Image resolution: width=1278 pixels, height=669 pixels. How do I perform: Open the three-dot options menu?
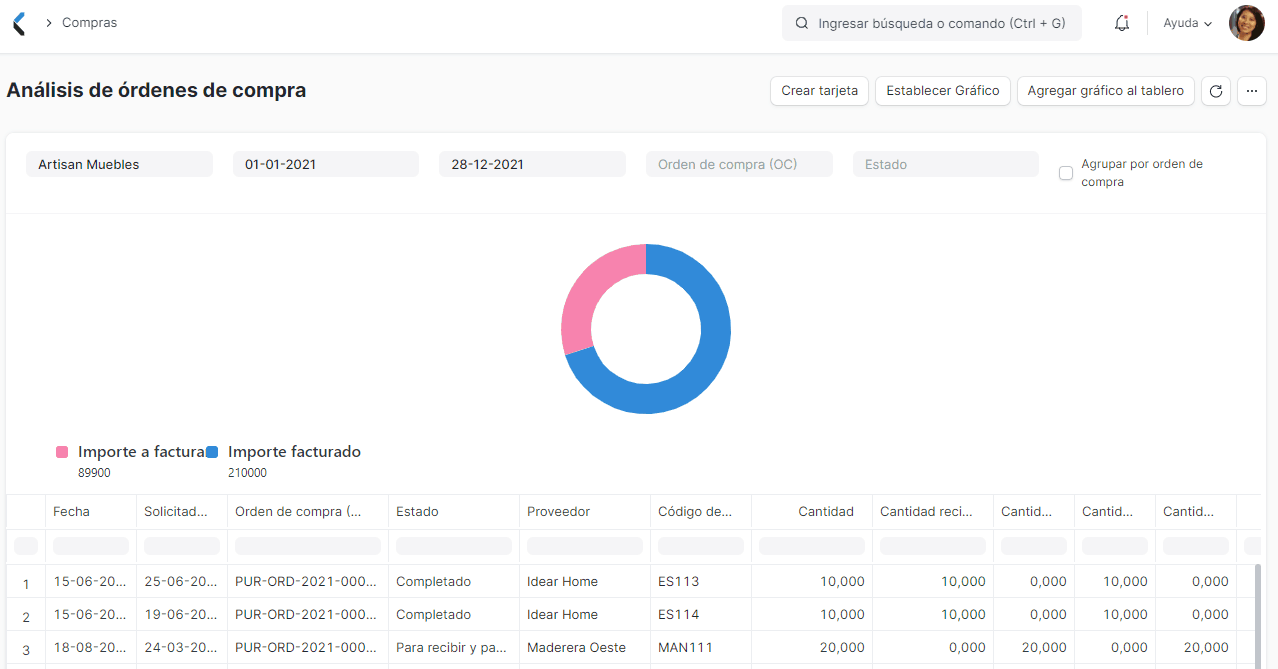1251,91
